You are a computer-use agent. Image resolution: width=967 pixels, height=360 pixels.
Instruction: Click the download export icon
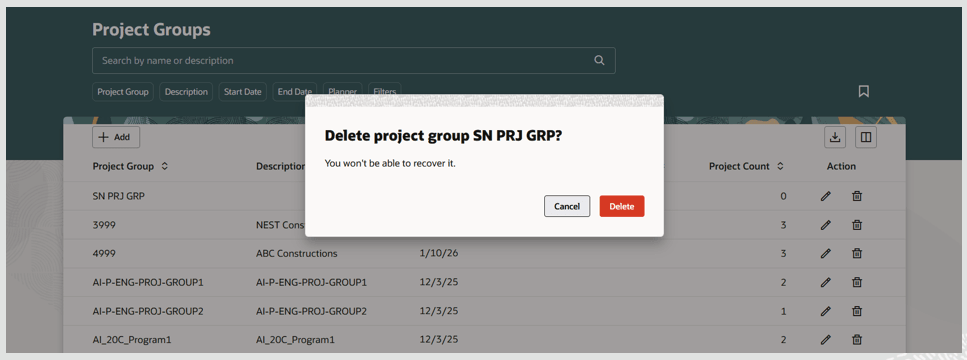(835, 137)
